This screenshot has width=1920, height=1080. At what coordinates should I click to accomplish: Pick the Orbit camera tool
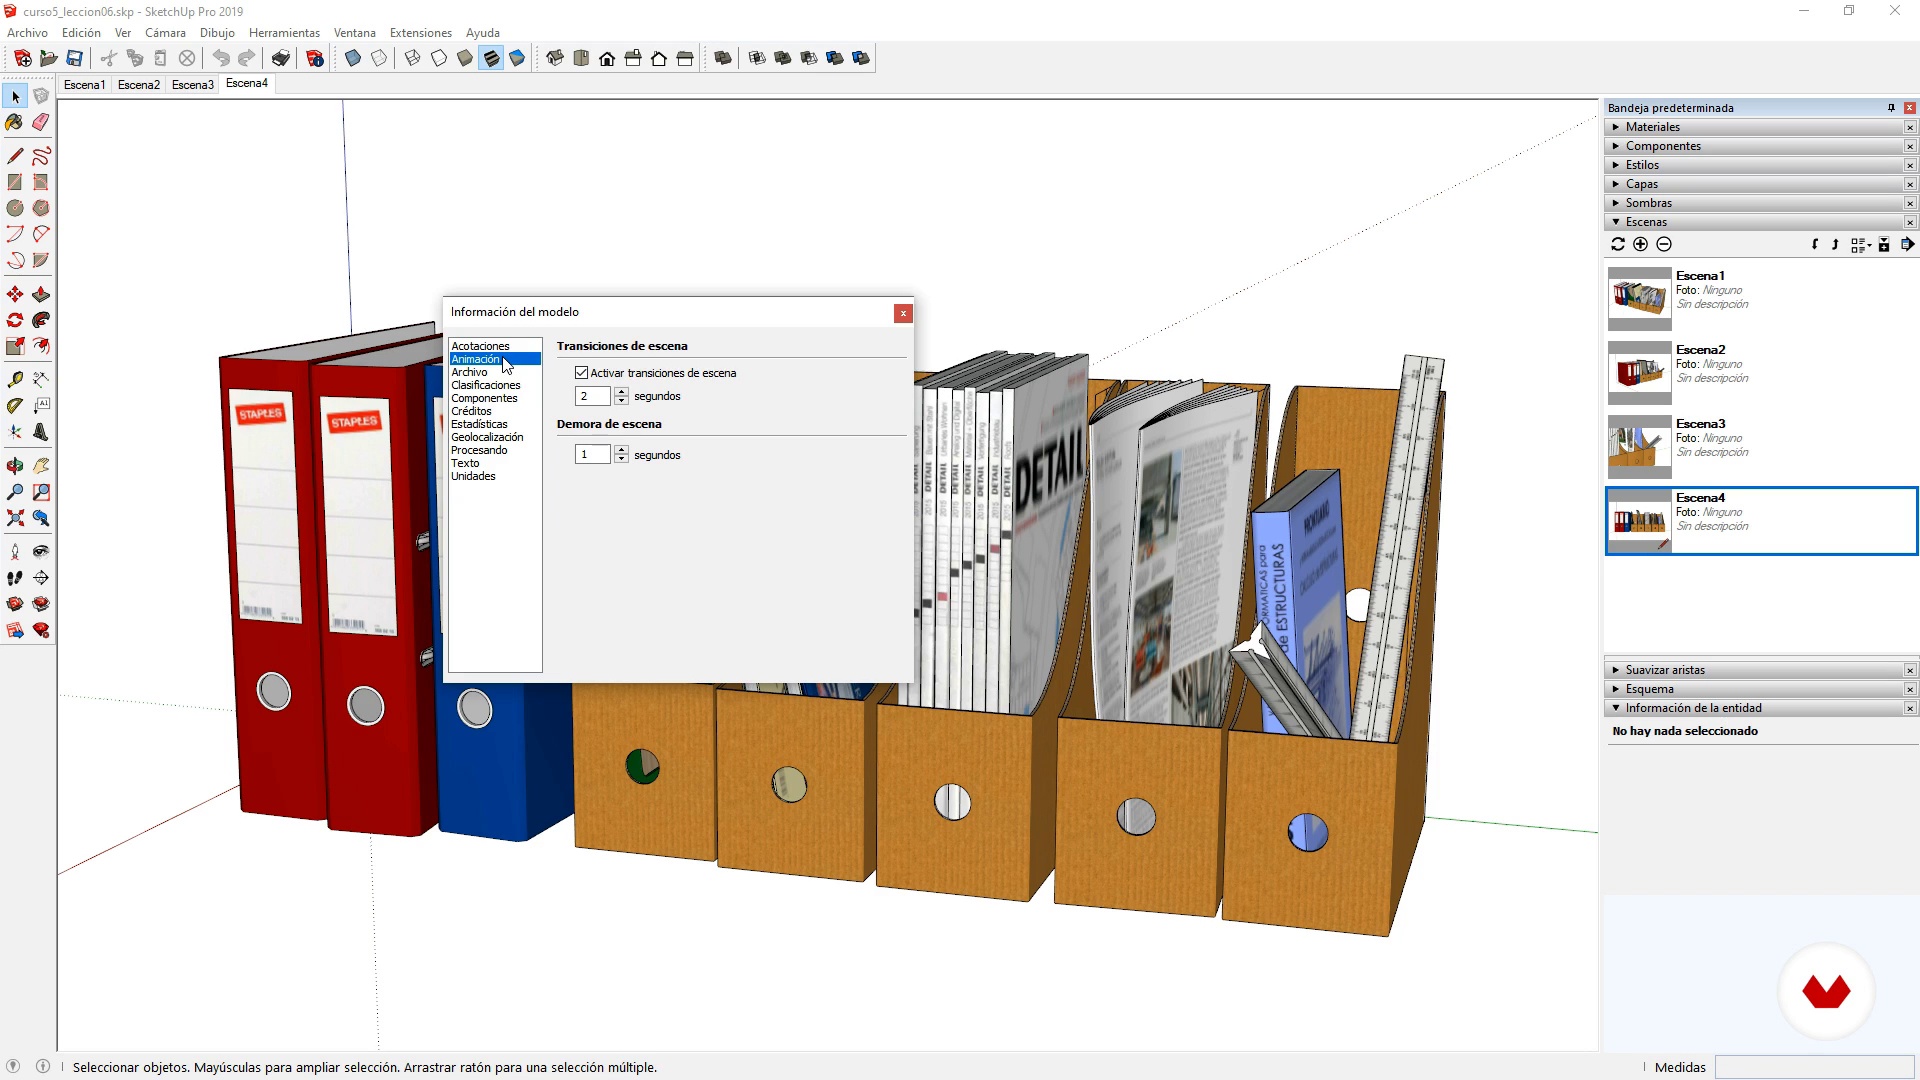tap(15, 466)
